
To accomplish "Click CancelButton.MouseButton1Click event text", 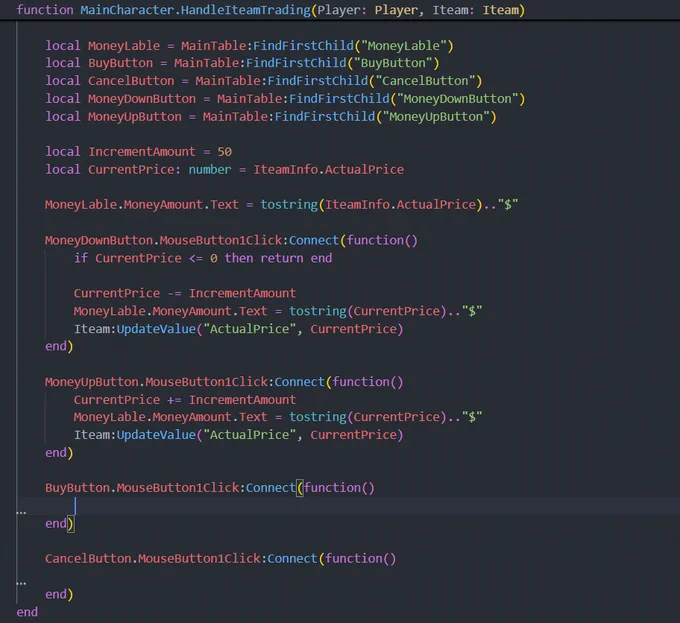I will coord(153,558).
